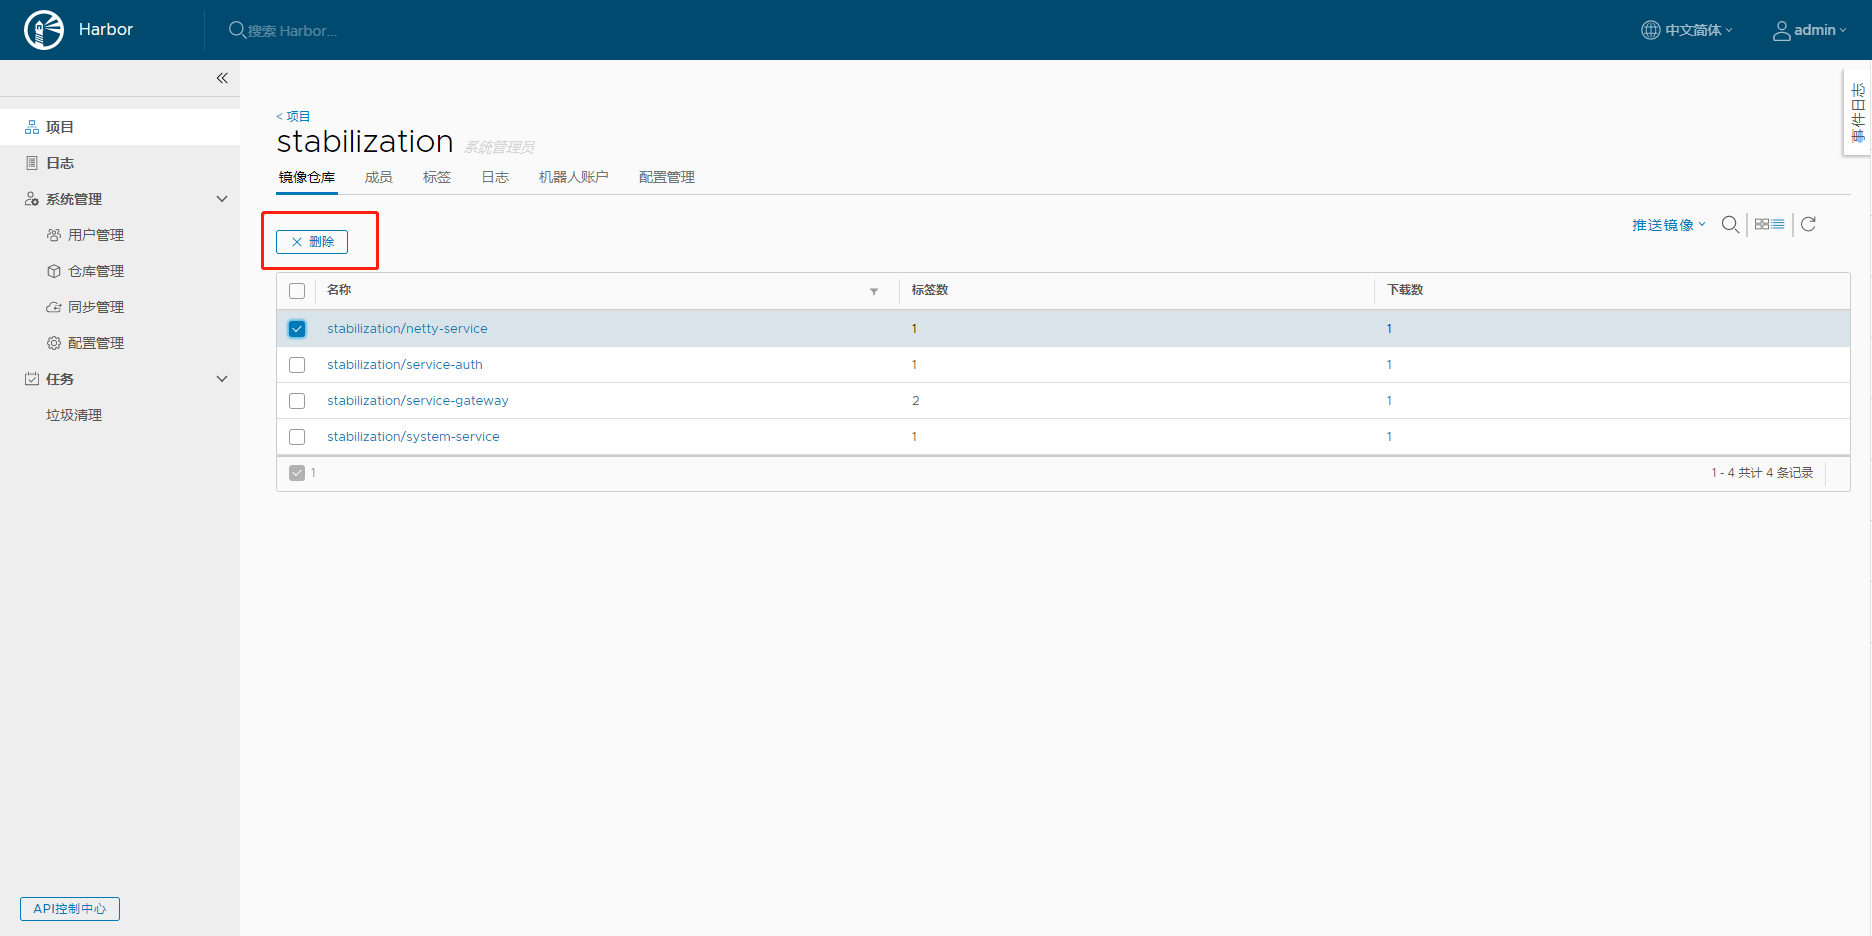The width and height of the screenshot is (1872, 936).
Task: Click the 仓库管理 registries icon
Action: (54, 271)
